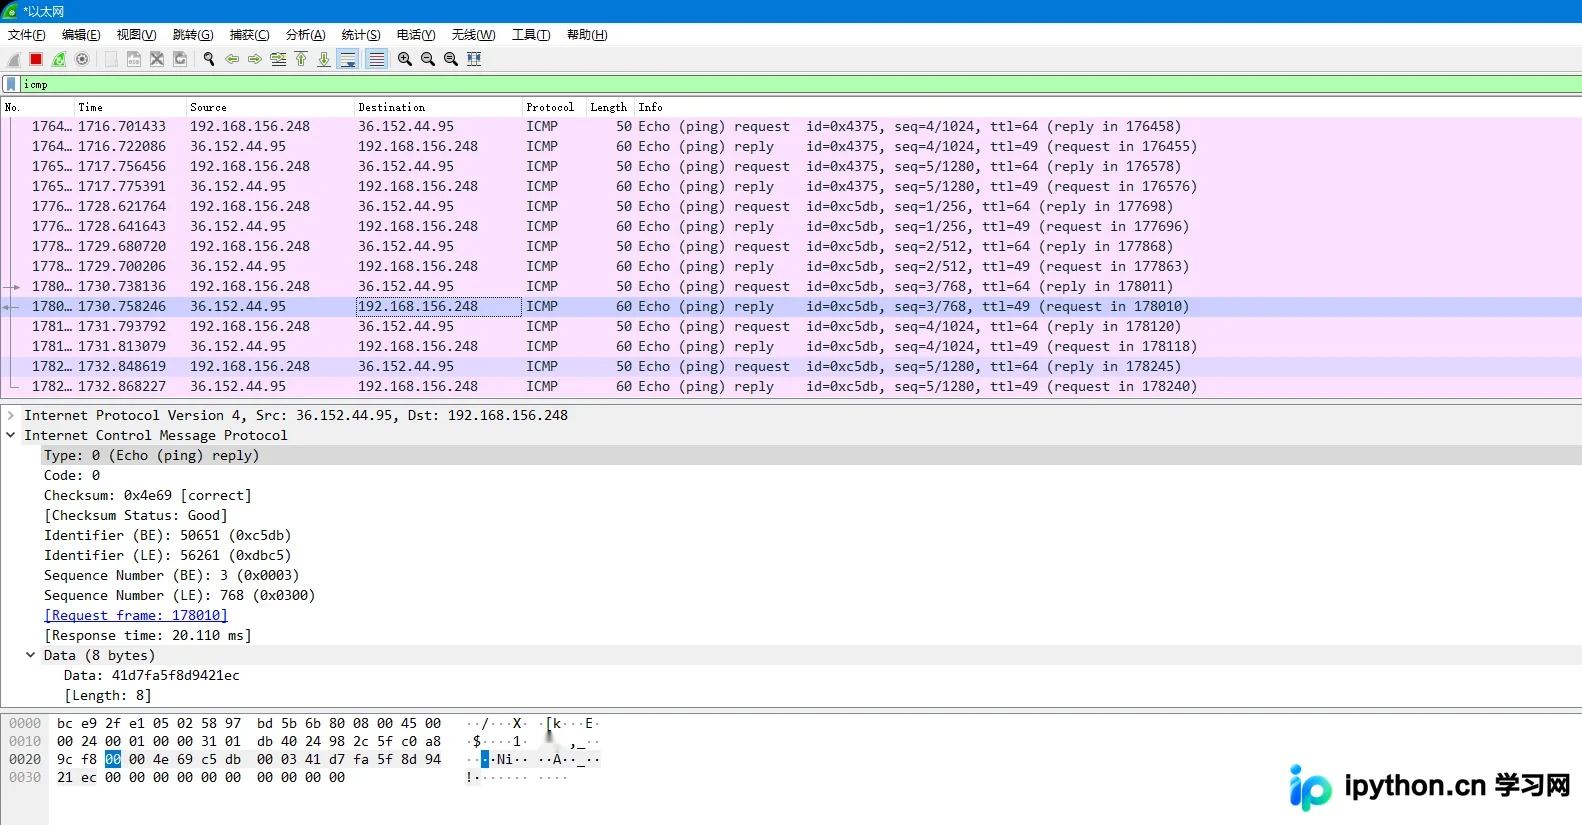Close the capture file via the X icon
1582x825 pixels.
point(157,59)
